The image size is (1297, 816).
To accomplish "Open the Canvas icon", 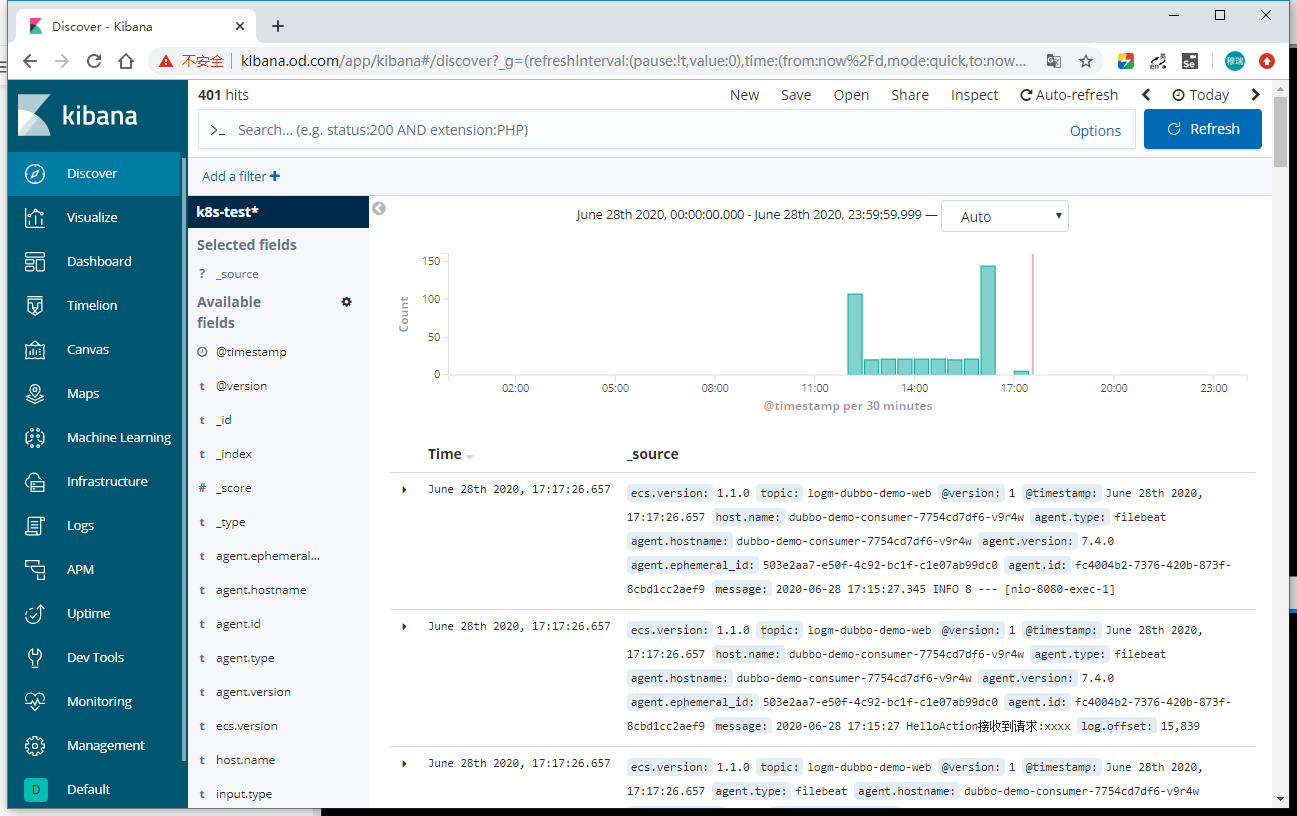I will click(35, 350).
